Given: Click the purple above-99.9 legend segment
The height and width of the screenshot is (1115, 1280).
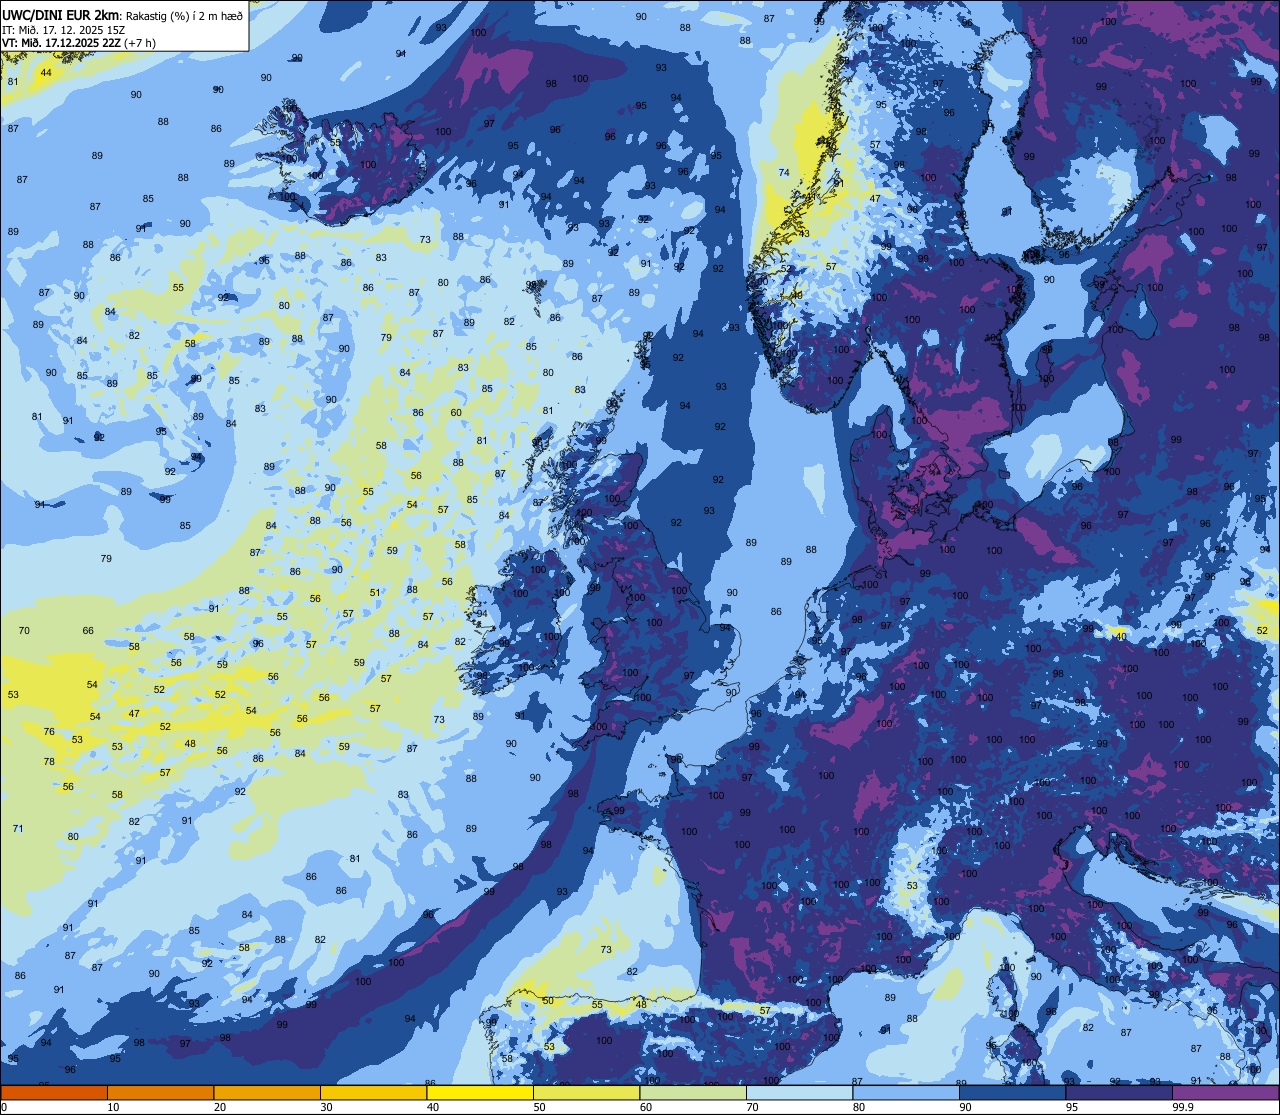Looking at the screenshot, I should [x=1225, y=1092].
